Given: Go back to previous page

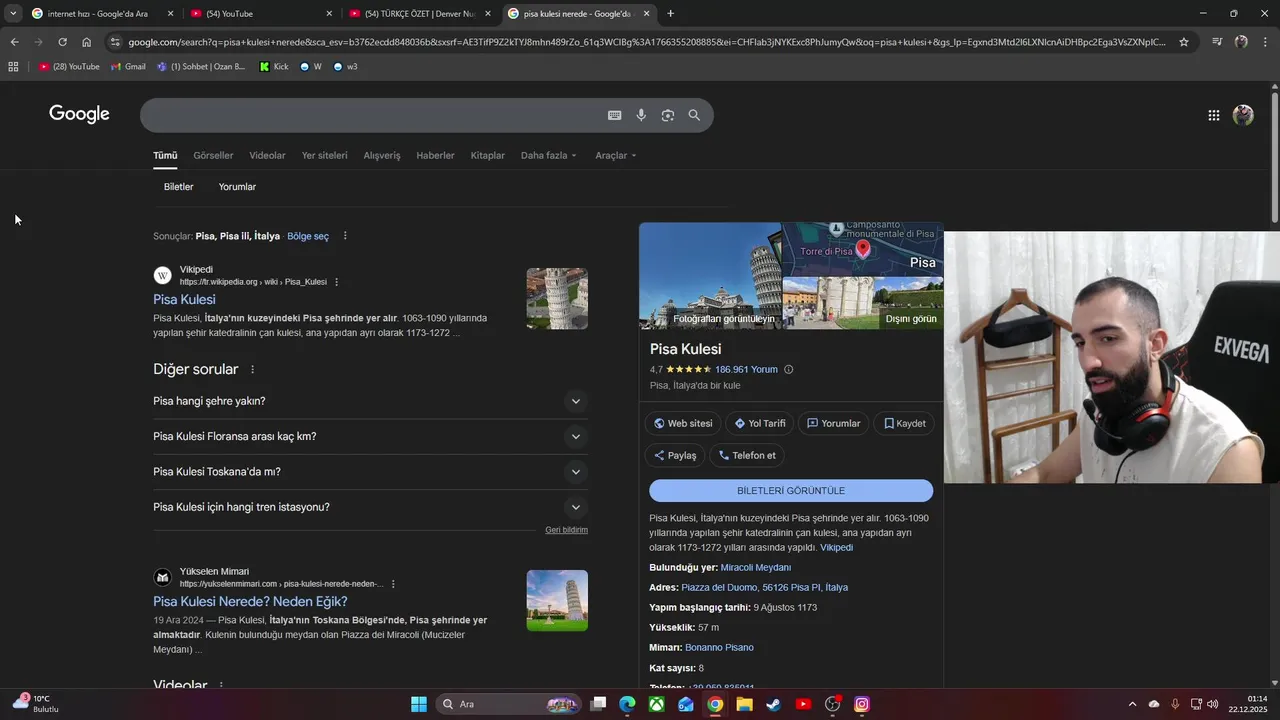Looking at the screenshot, I should [x=14, y=42].
